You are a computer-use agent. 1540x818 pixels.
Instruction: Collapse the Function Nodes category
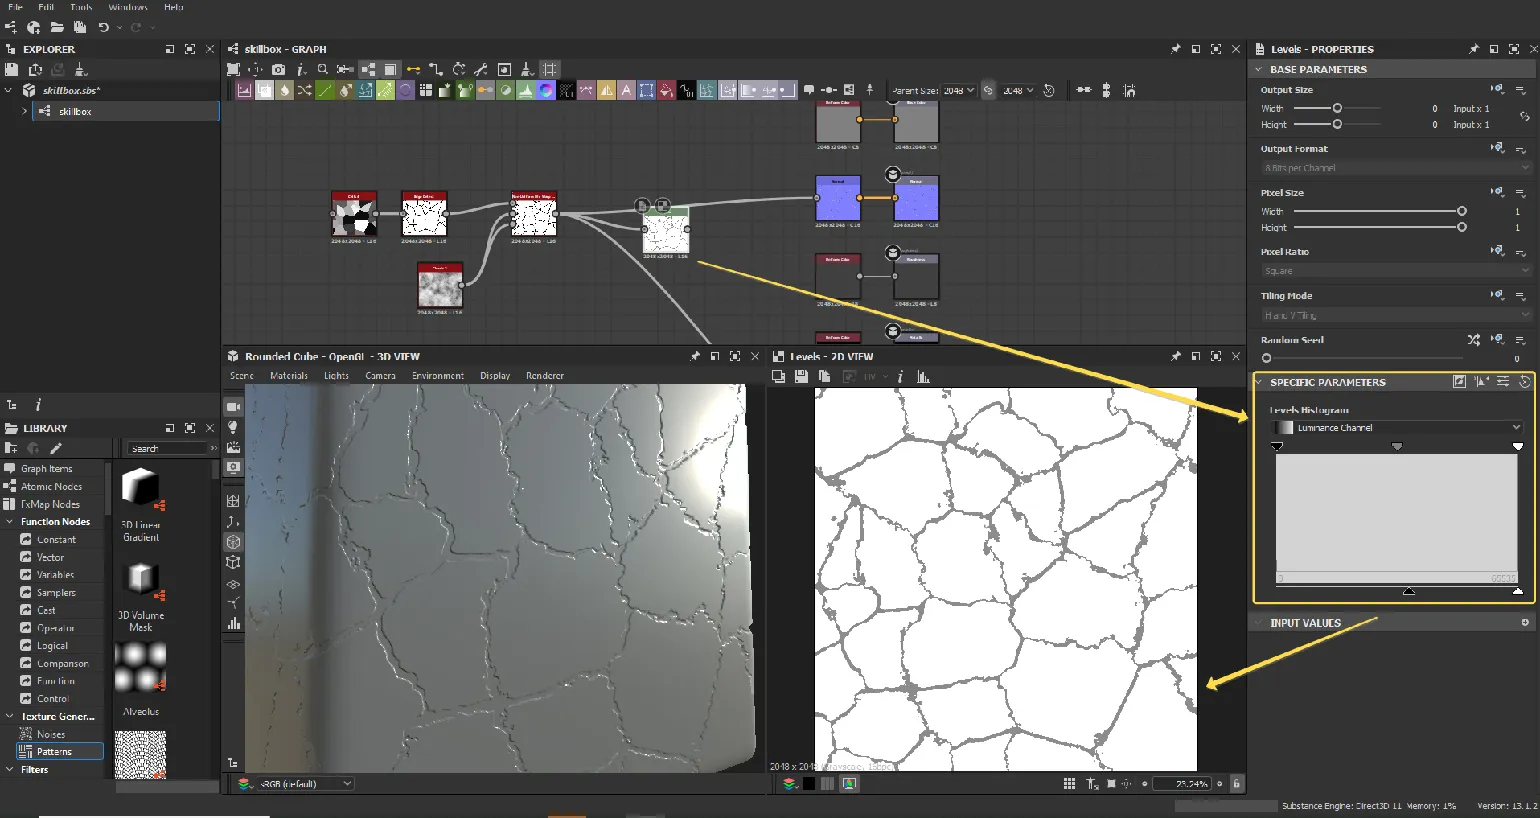10,522
